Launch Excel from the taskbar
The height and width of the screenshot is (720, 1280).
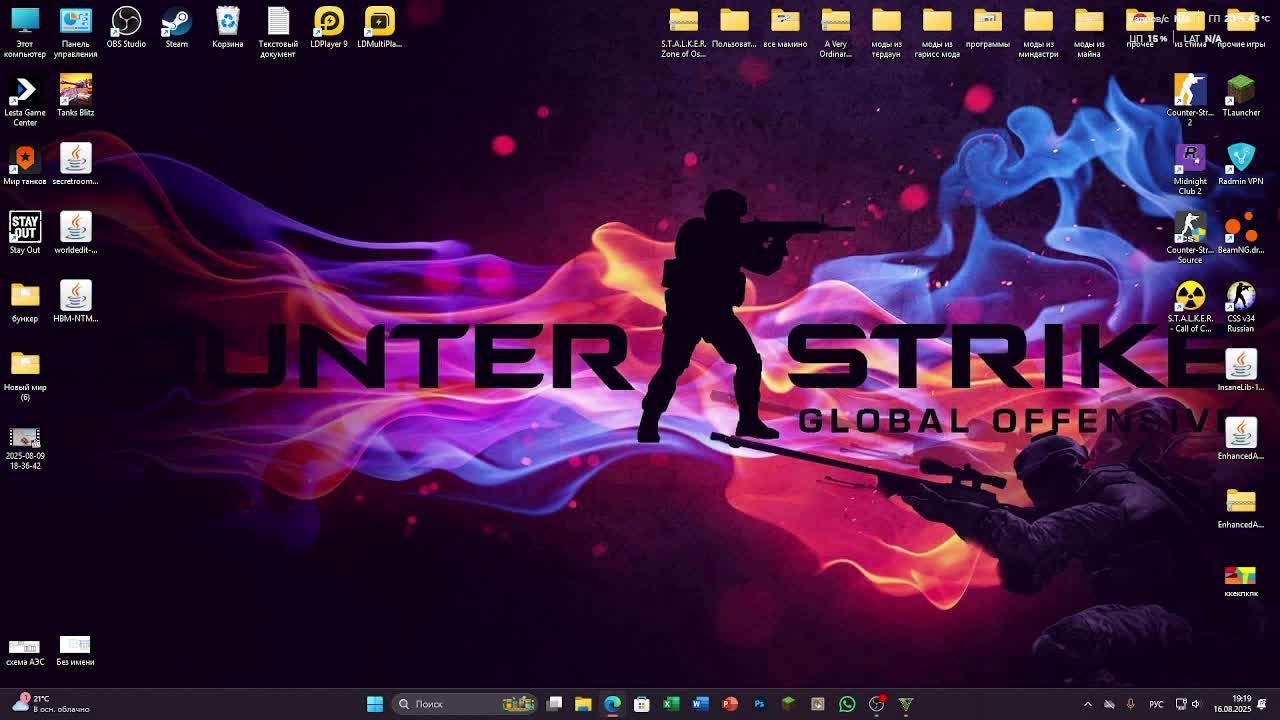coord(671,704)
